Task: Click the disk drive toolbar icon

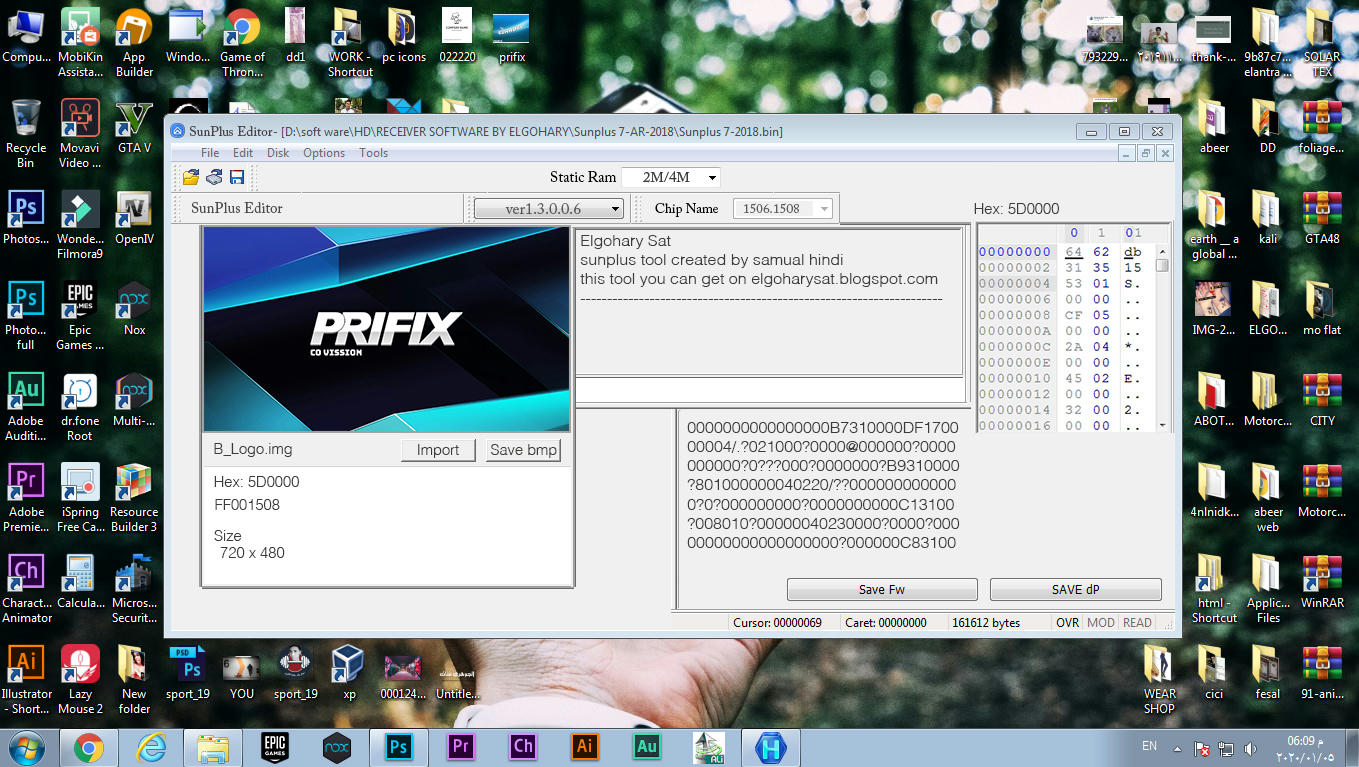Action: point(214,177)
